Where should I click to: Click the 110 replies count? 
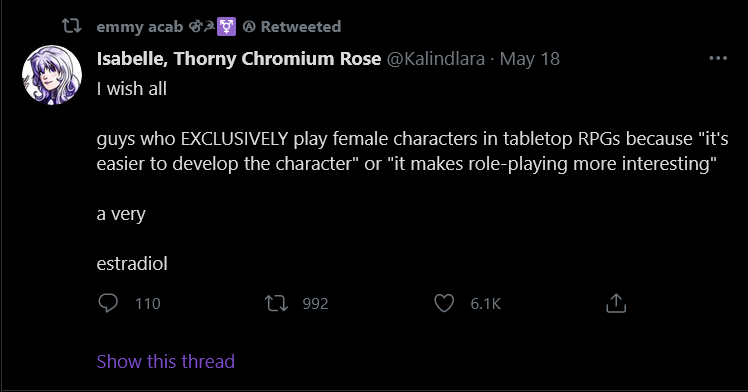pyautogui.click(x=147, y=304)
